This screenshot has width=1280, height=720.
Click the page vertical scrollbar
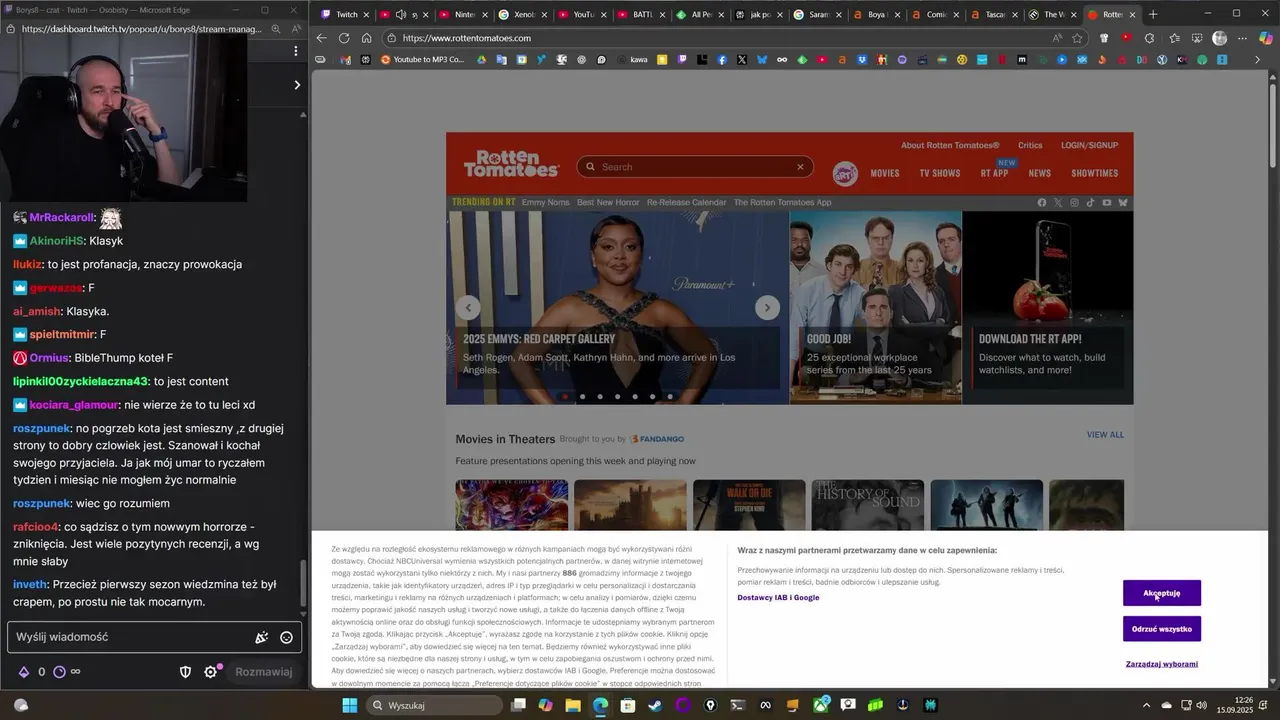1273,125
